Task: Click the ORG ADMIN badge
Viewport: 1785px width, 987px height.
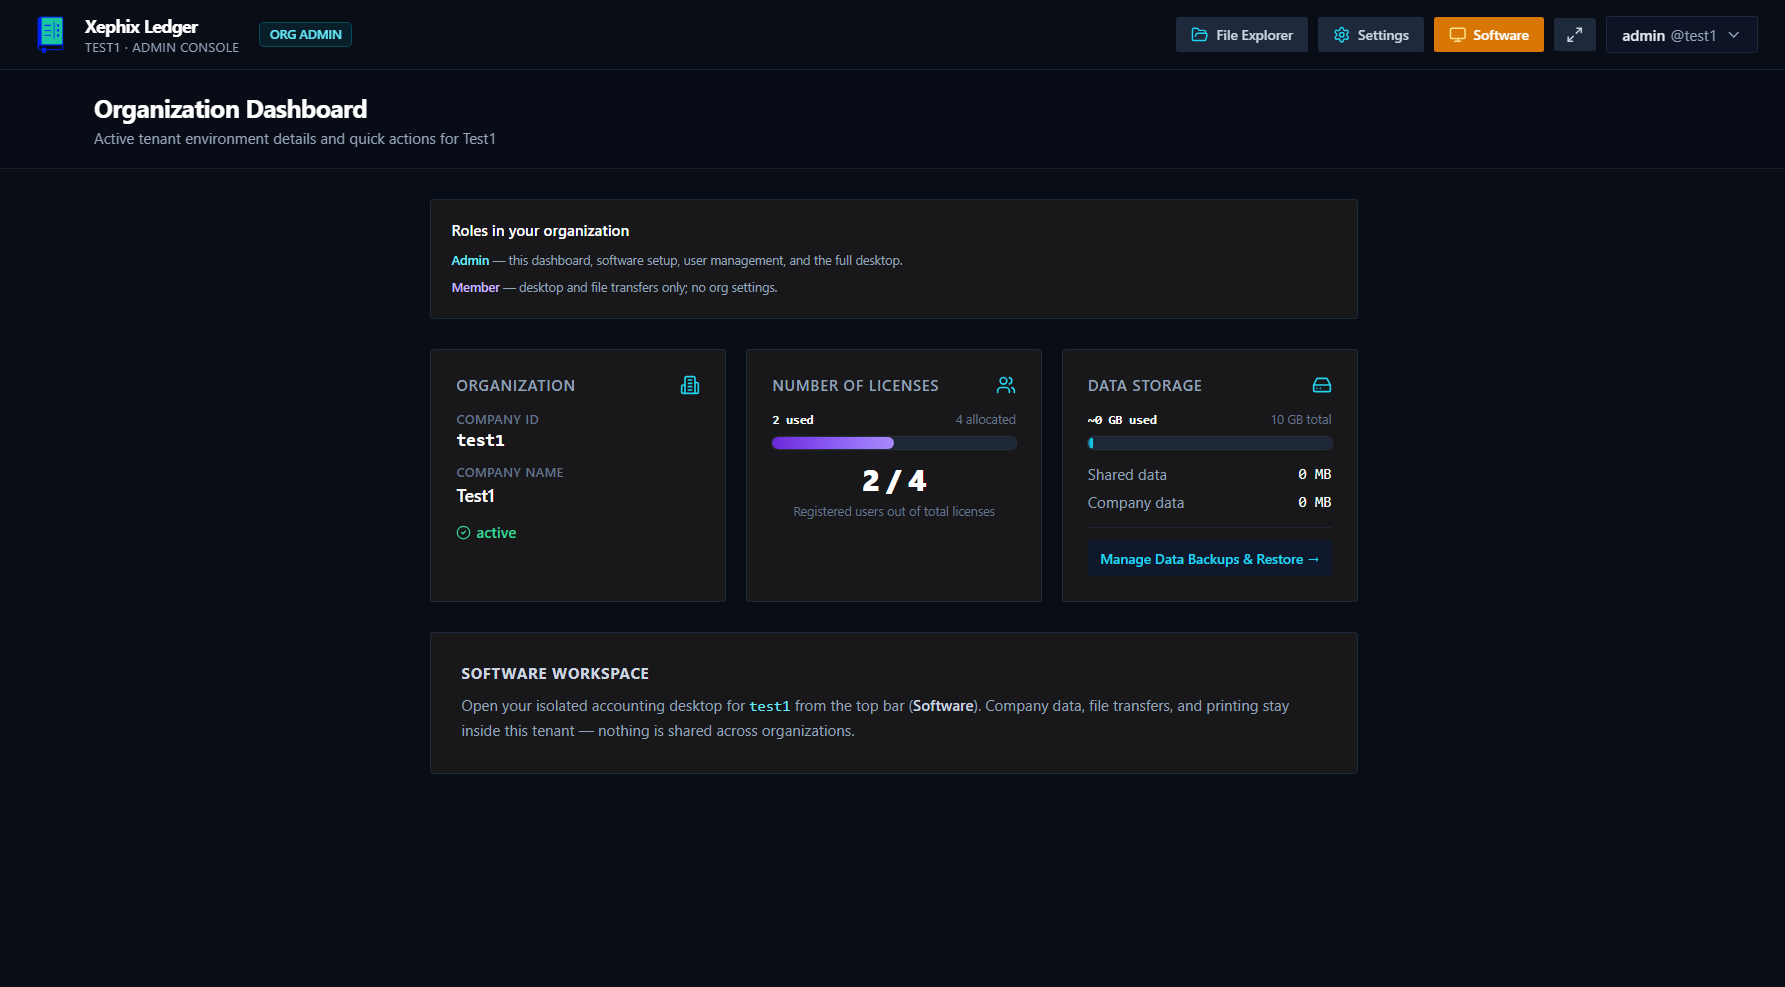Action: pyautogui.click(x=305, y=34)
